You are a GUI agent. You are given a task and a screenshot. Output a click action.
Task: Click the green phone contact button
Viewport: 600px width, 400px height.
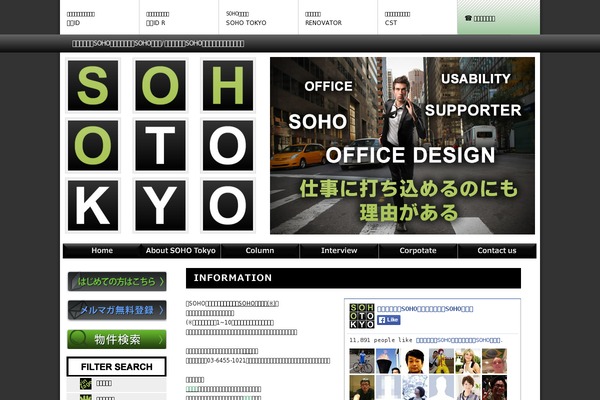pyautogui.click(x=498, y=17)
